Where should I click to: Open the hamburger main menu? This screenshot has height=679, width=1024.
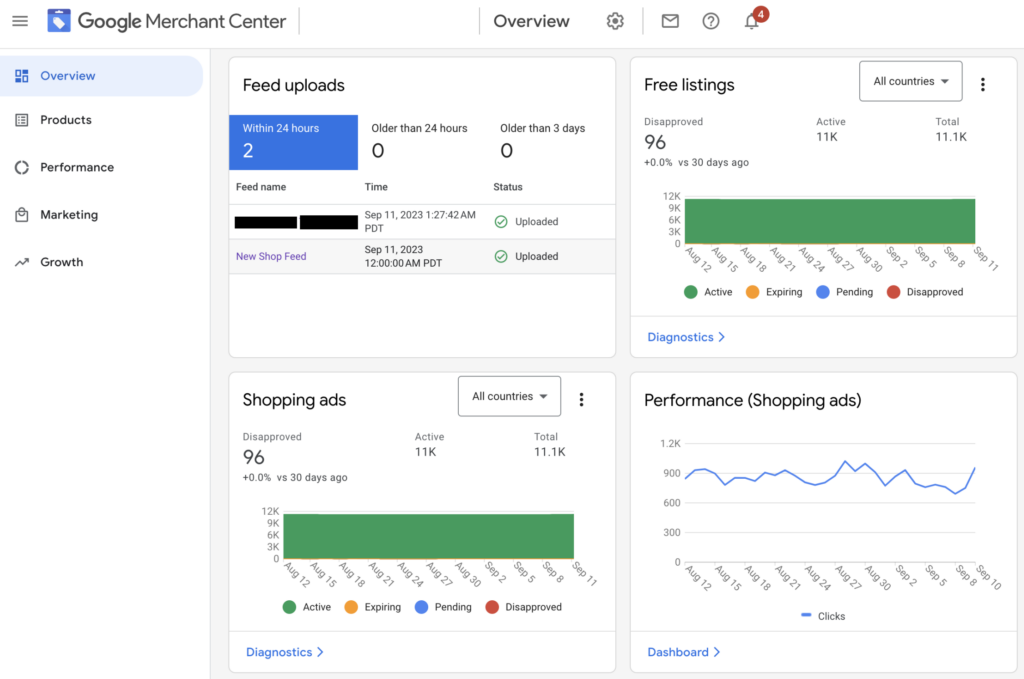pos(20,21)
